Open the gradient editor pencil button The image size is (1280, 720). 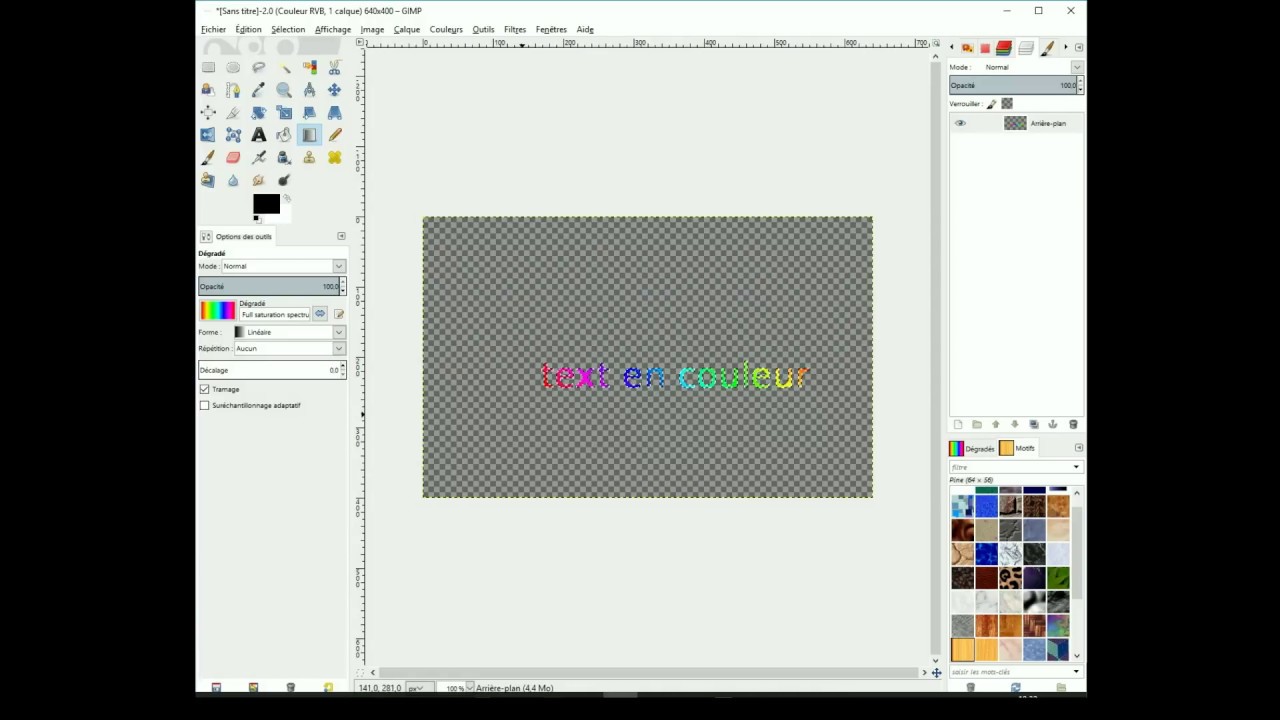pyautogui.click(x=338, y=314)
